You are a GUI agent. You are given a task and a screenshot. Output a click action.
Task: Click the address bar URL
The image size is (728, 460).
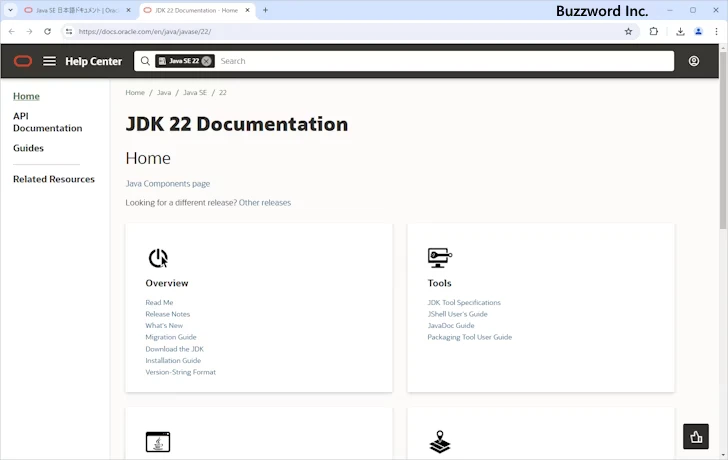click(145, 32)
